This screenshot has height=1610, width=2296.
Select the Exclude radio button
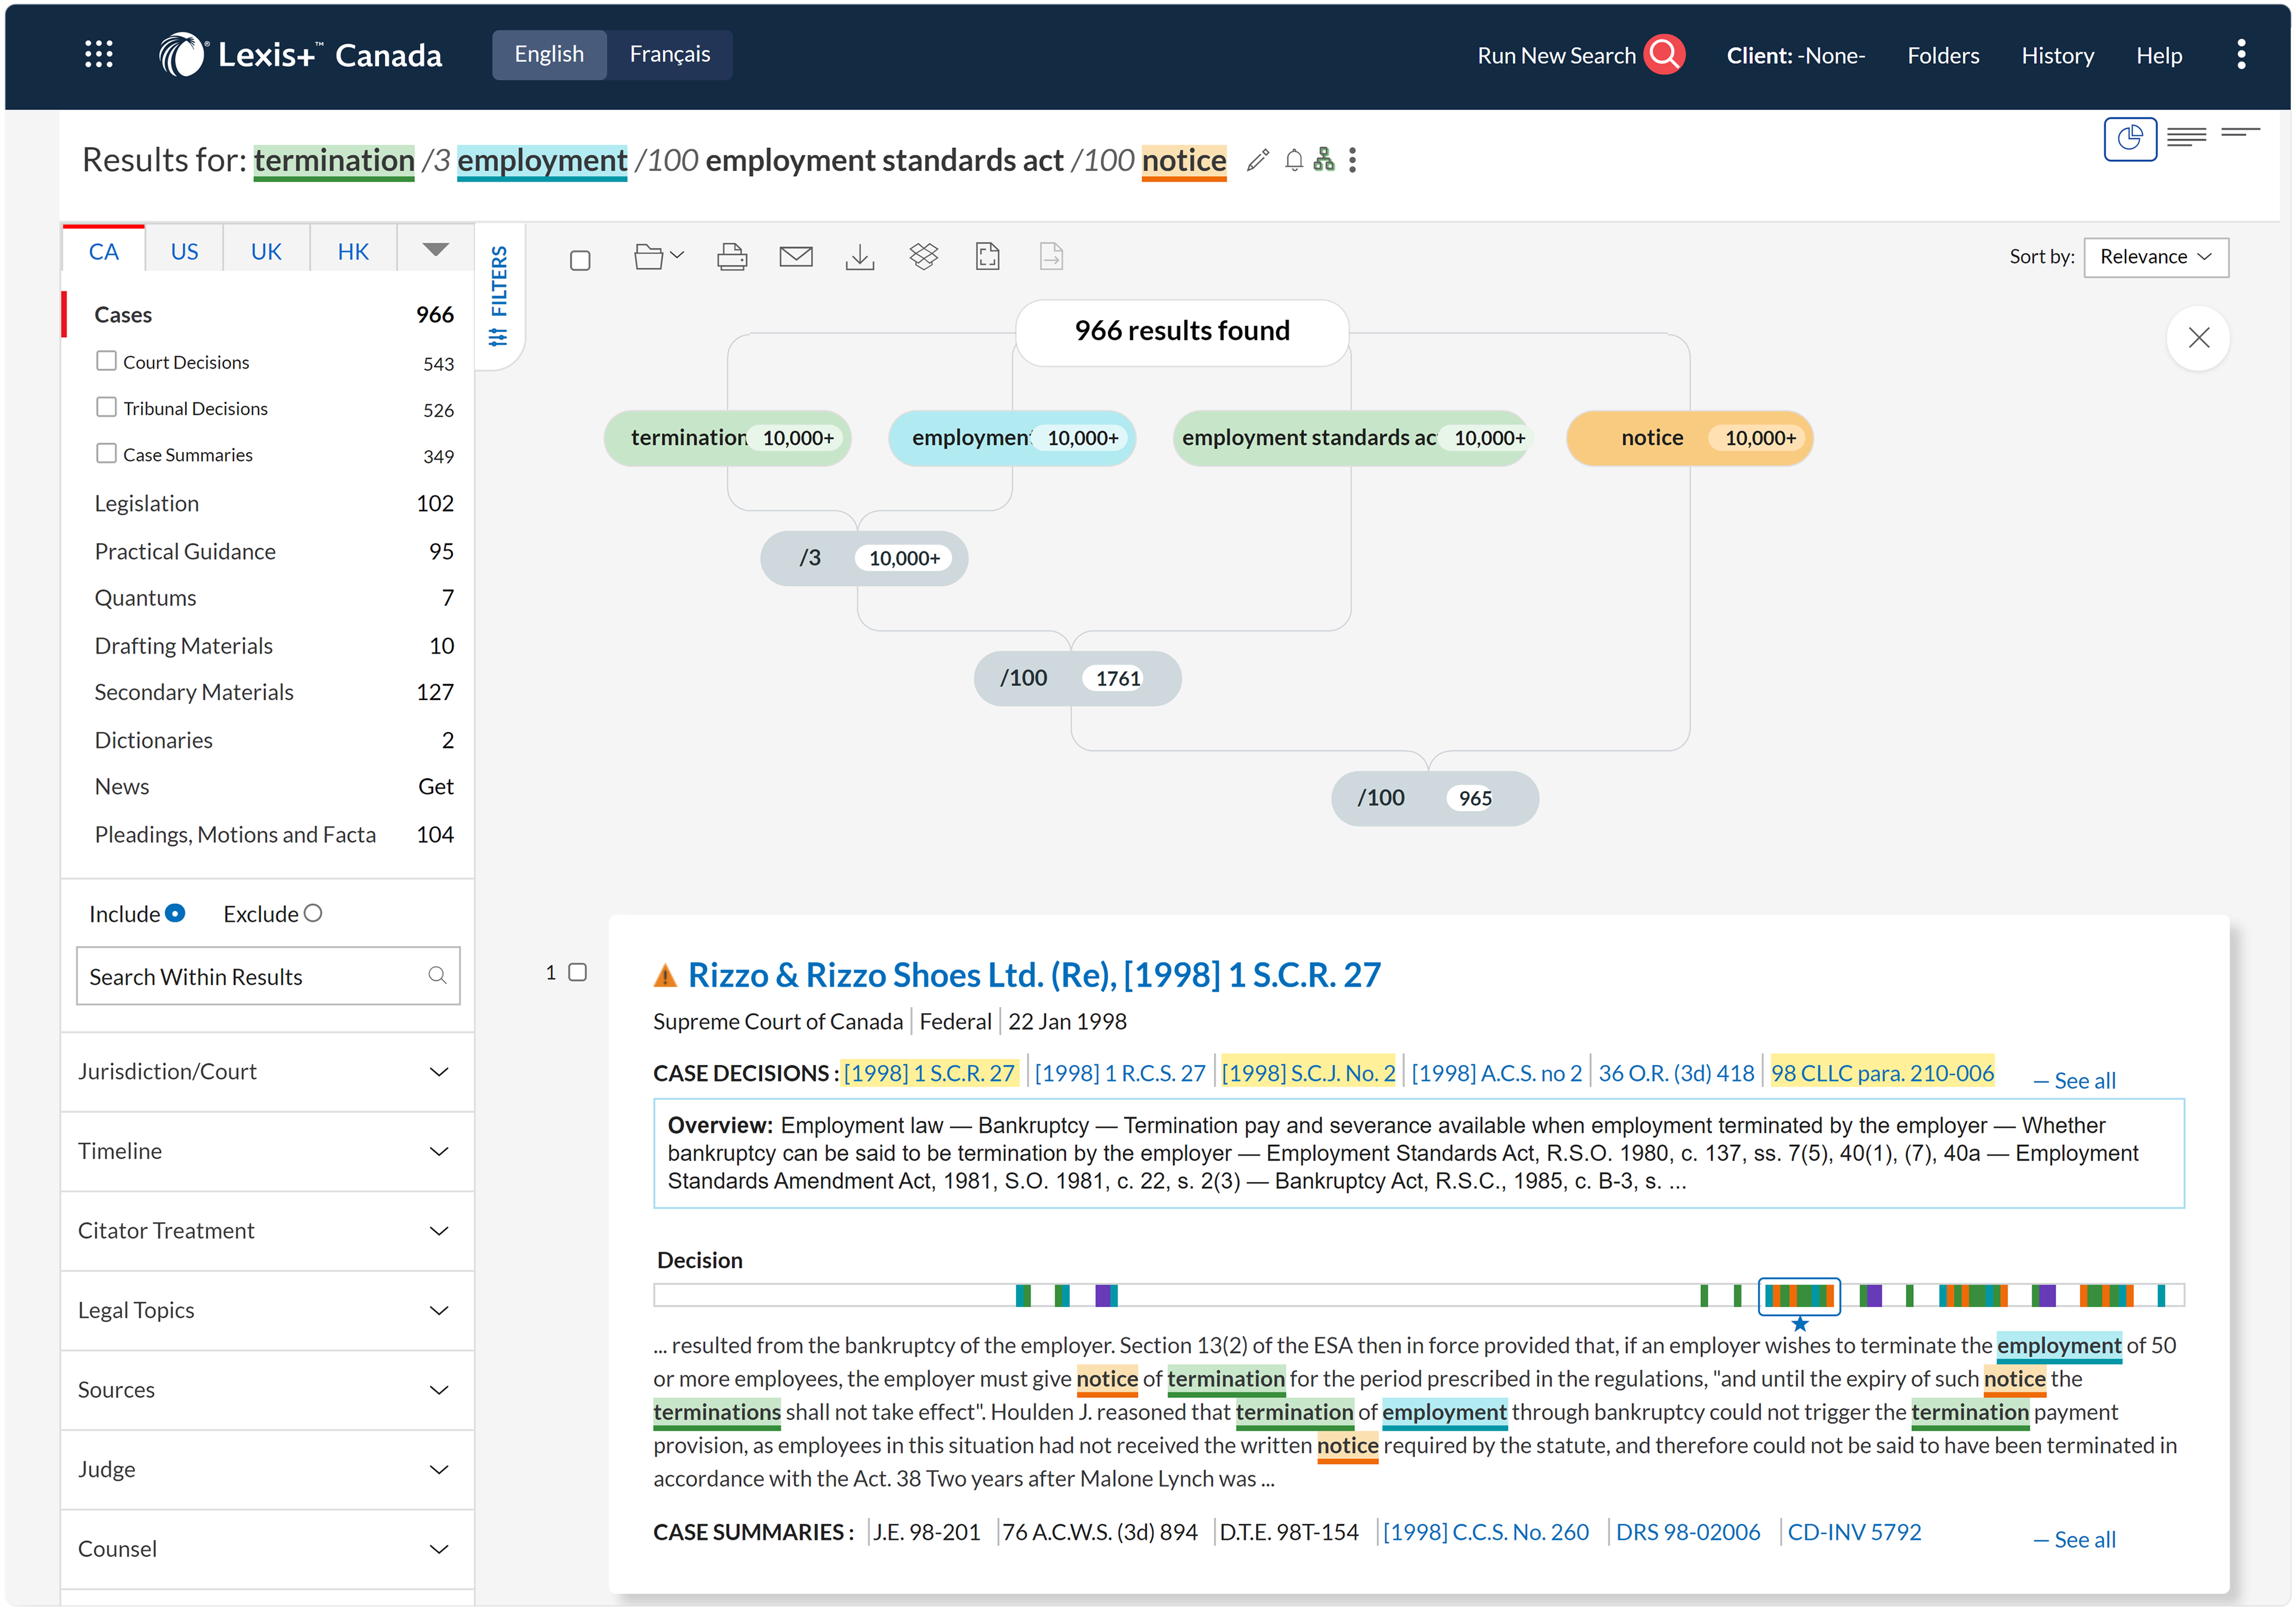point(313,913)
